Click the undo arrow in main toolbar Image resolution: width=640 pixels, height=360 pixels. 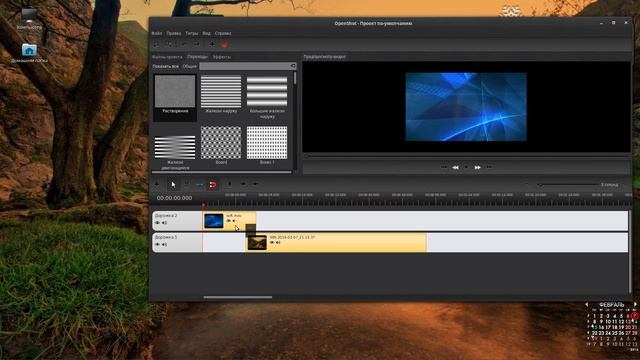(x=184, y=44)
